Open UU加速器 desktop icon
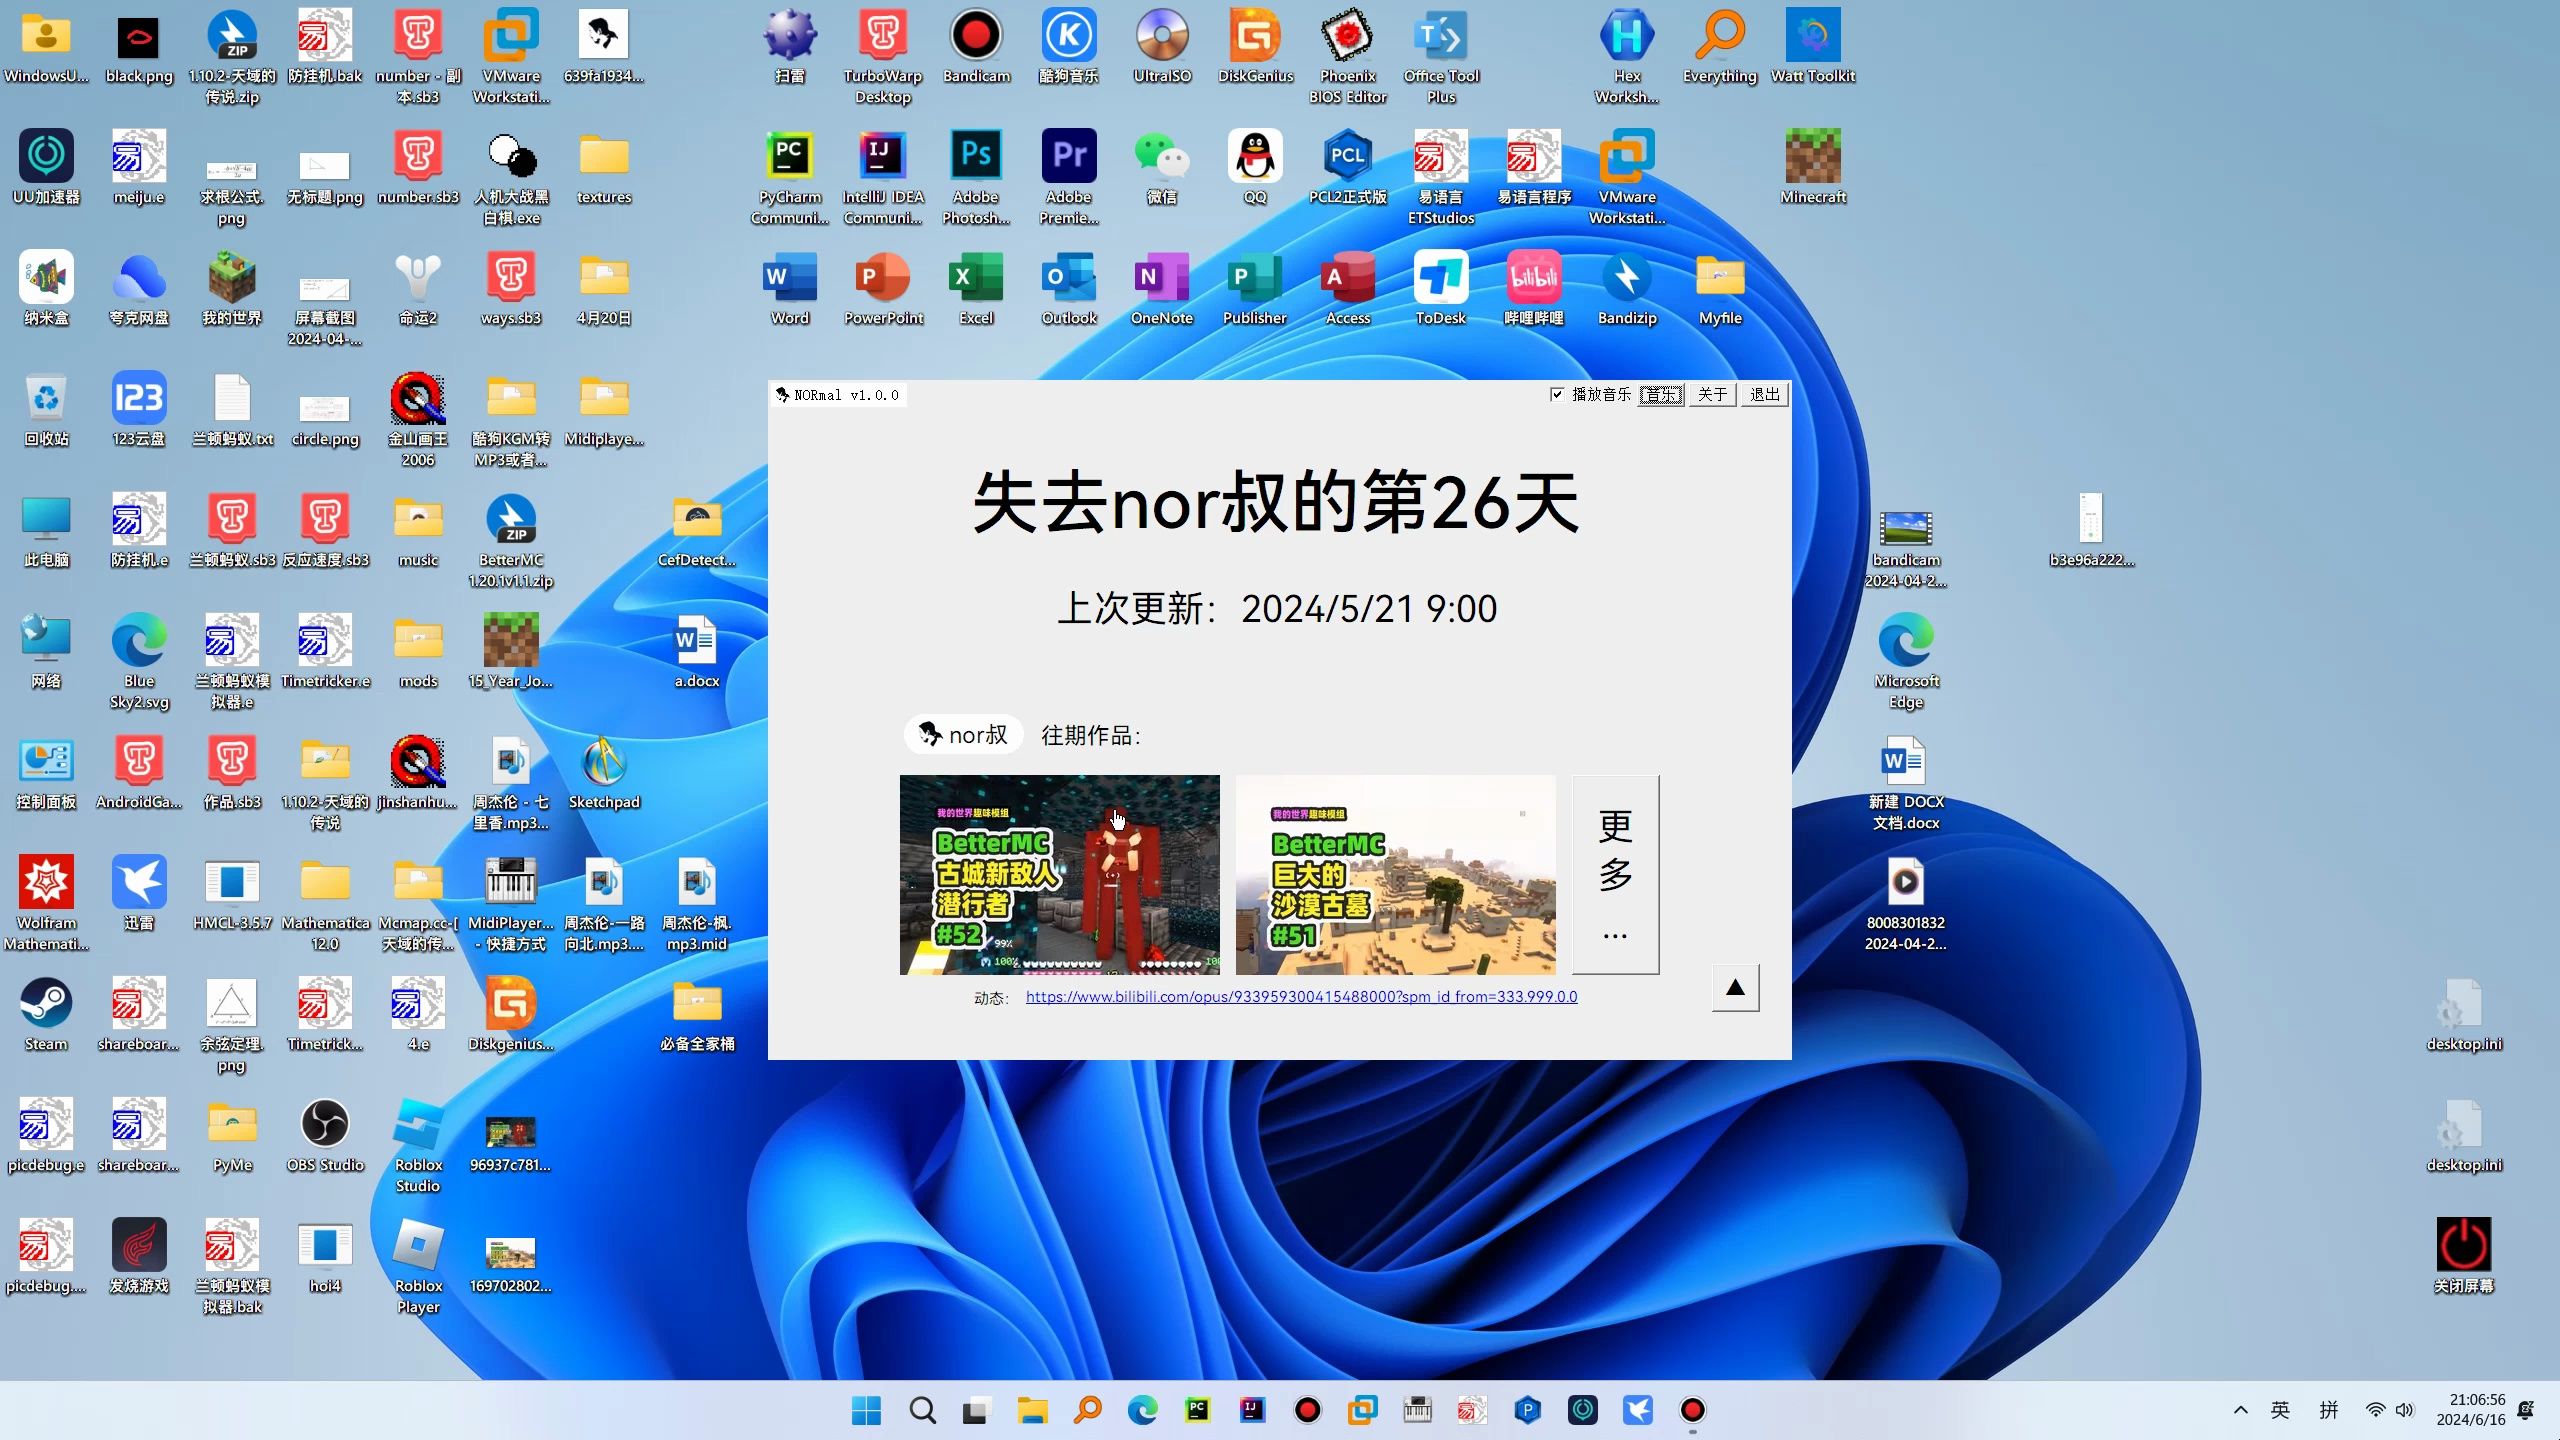Viewport: 2560px width, 1440px height. point(46,168)
